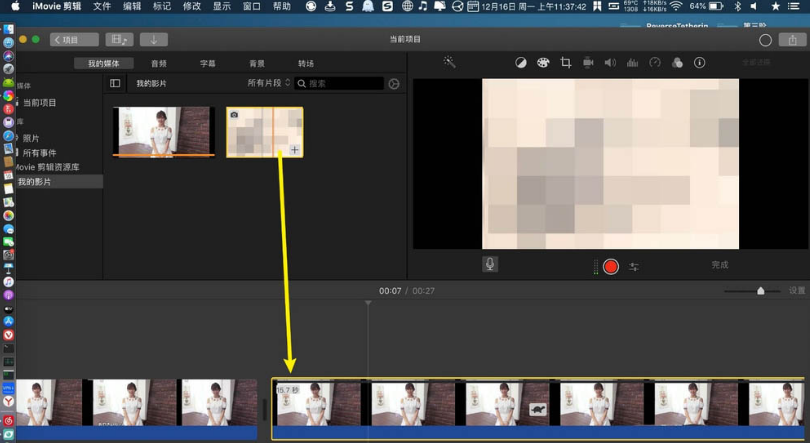Click the import media down-arrow button
This screenshot has height=443, width=810.
click(x=153, y=40)
